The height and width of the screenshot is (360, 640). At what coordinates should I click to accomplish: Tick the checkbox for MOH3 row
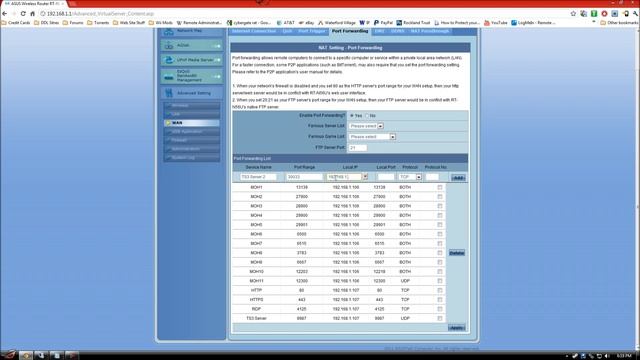pos(440,206)
